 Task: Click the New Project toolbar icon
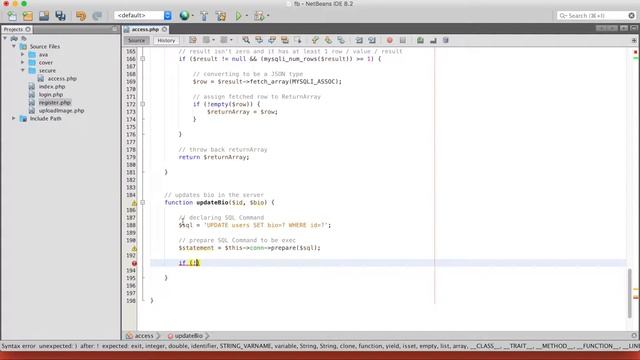28,16
